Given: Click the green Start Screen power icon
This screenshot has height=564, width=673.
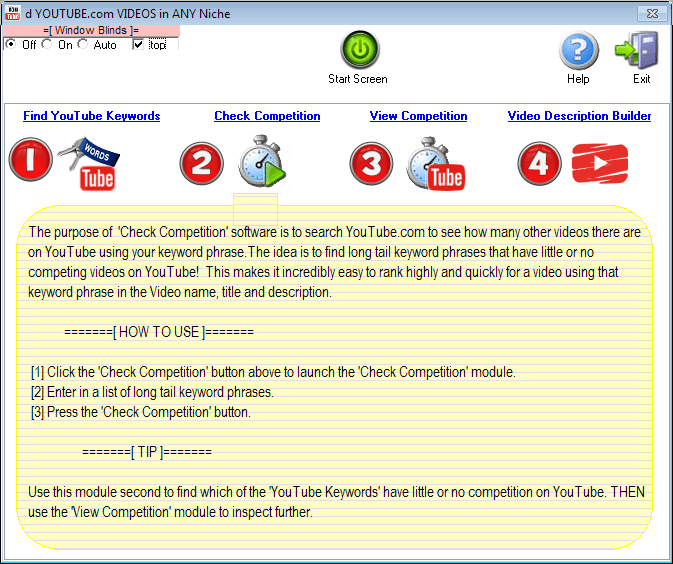Looking at the screenshot, I should [360, 49].
